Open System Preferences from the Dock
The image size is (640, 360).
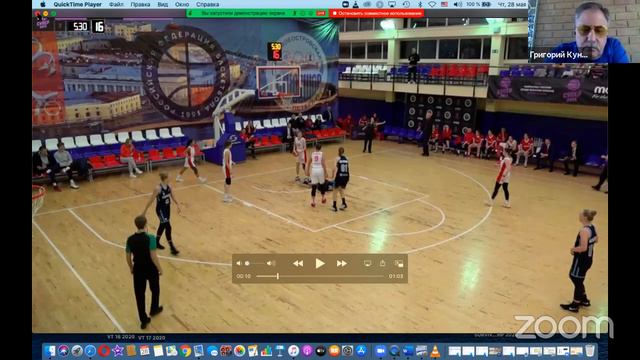click(347, 351)
